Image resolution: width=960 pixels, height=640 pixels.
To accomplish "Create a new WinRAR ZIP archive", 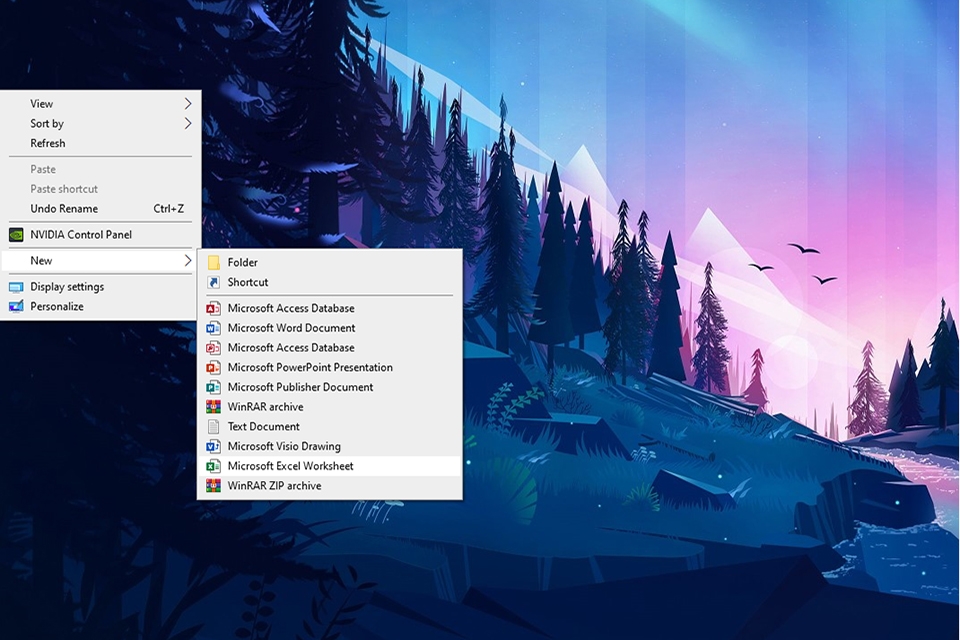I will pyautogui.click(x=274, y=486).
